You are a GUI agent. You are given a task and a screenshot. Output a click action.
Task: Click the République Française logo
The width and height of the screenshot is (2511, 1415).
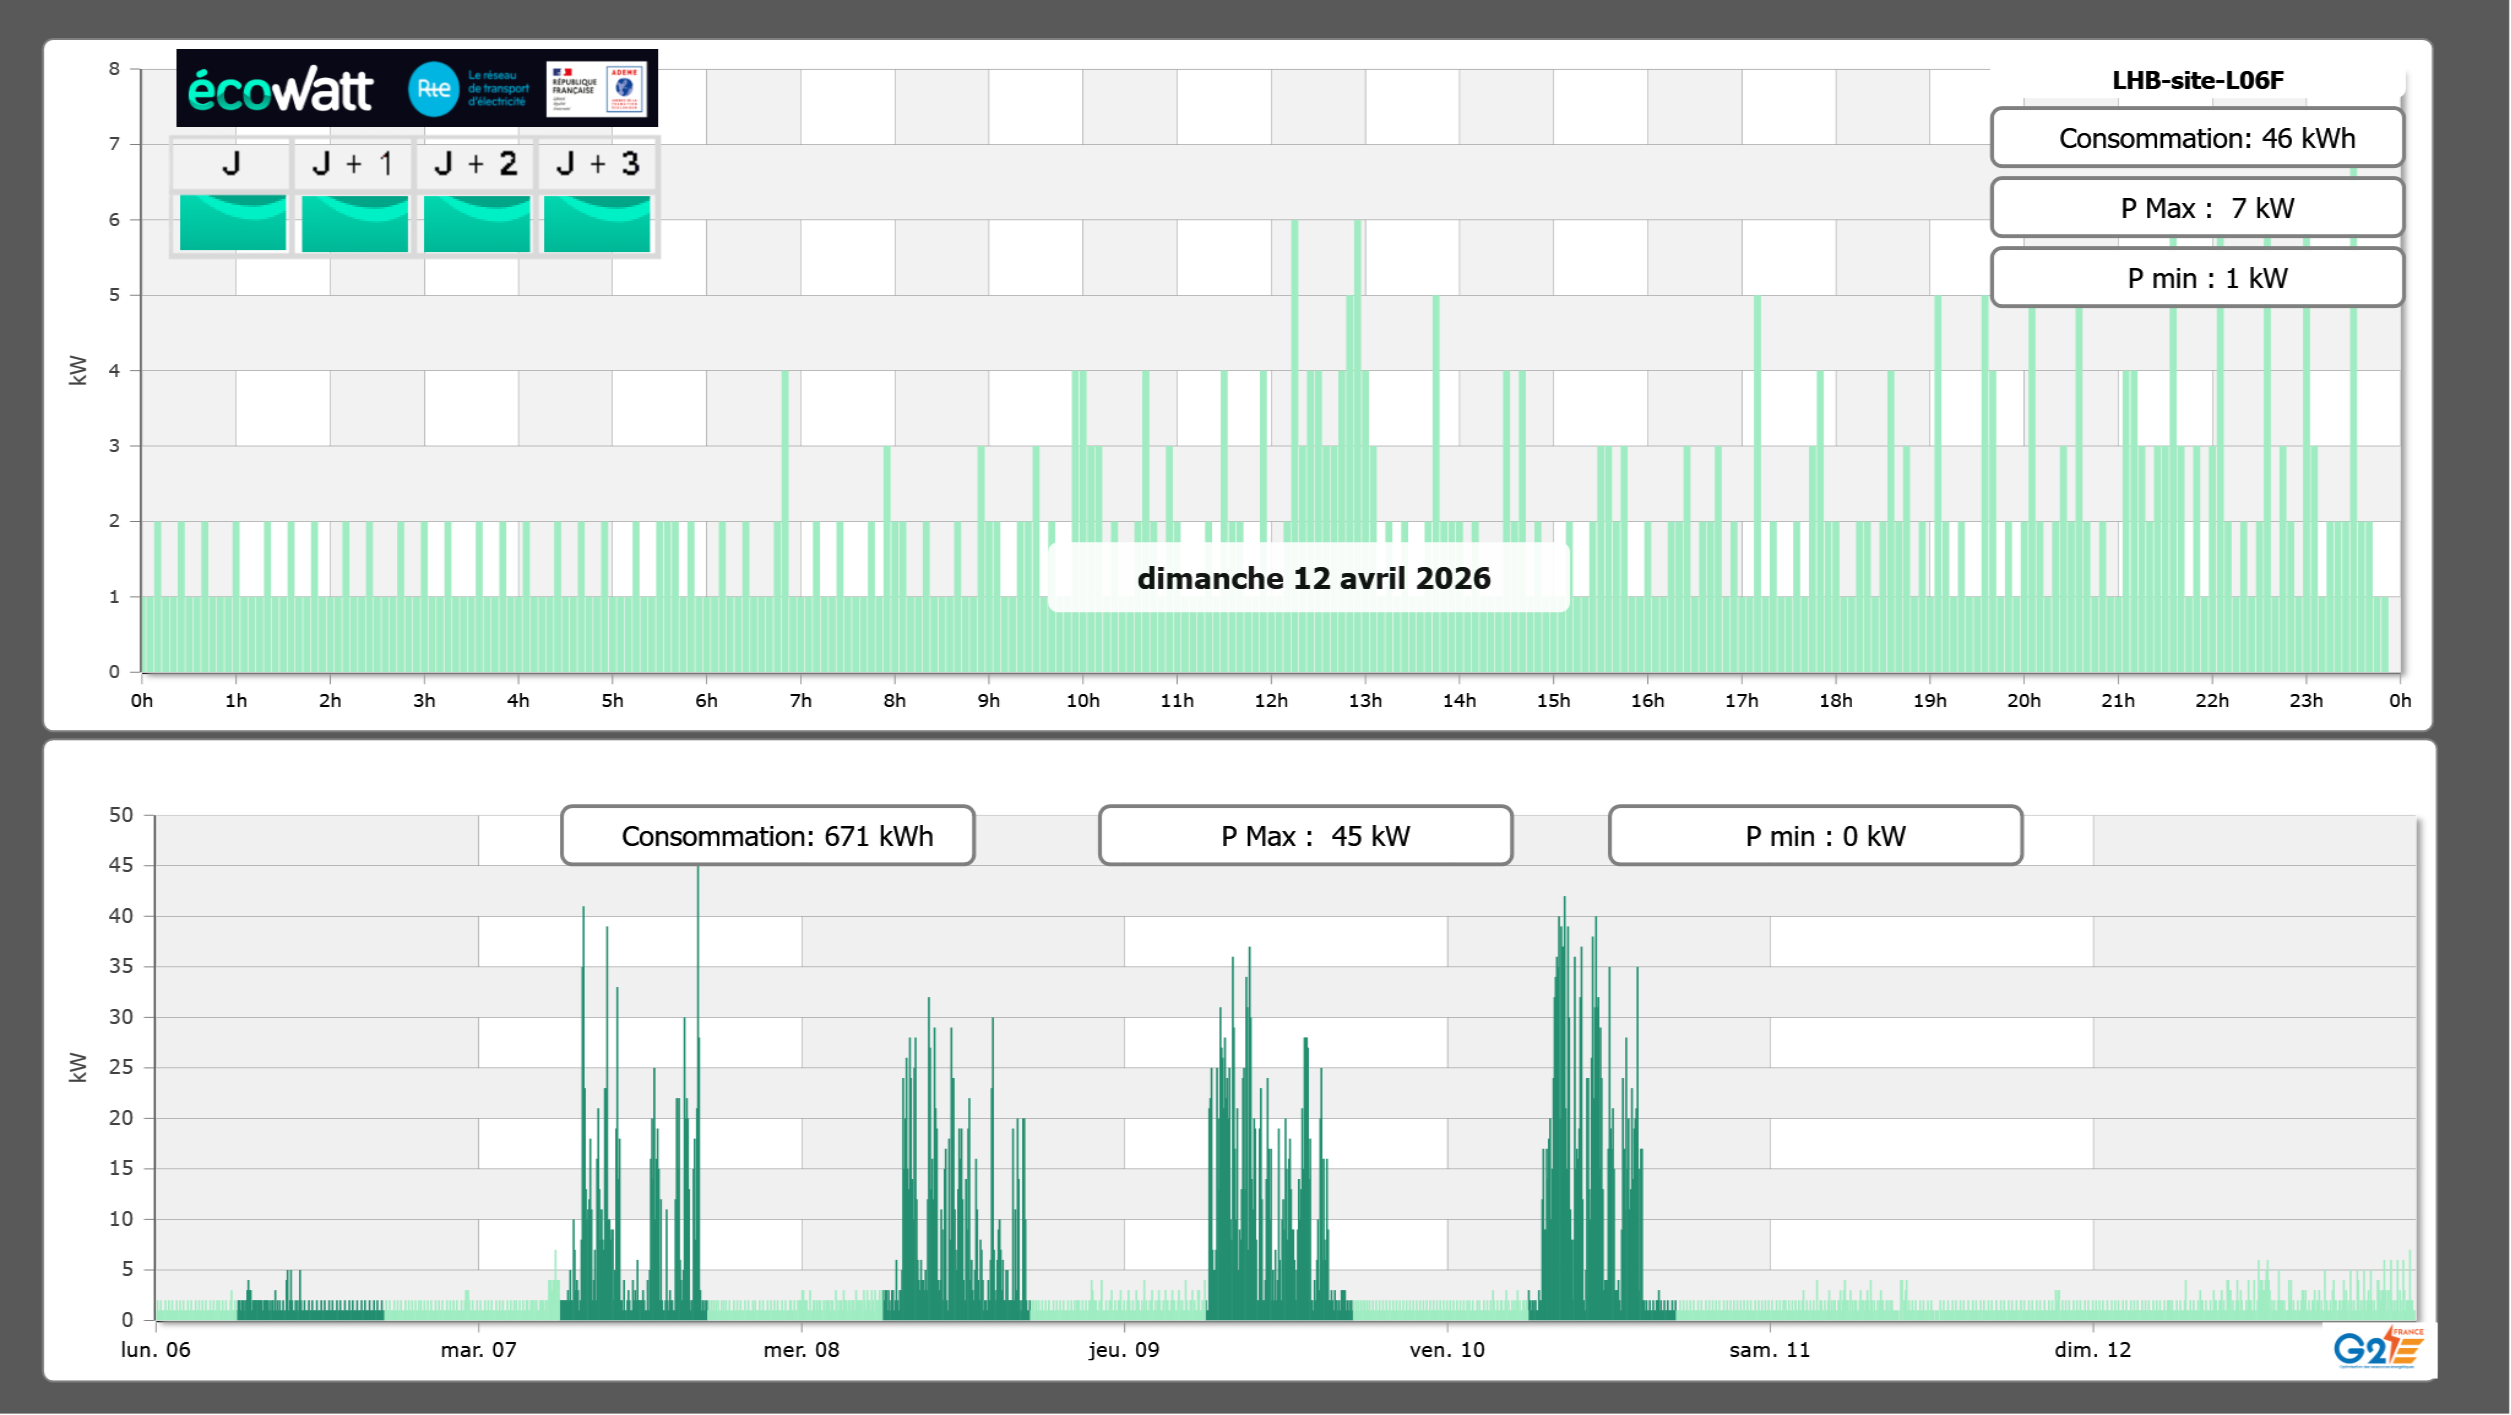(574, 89)
